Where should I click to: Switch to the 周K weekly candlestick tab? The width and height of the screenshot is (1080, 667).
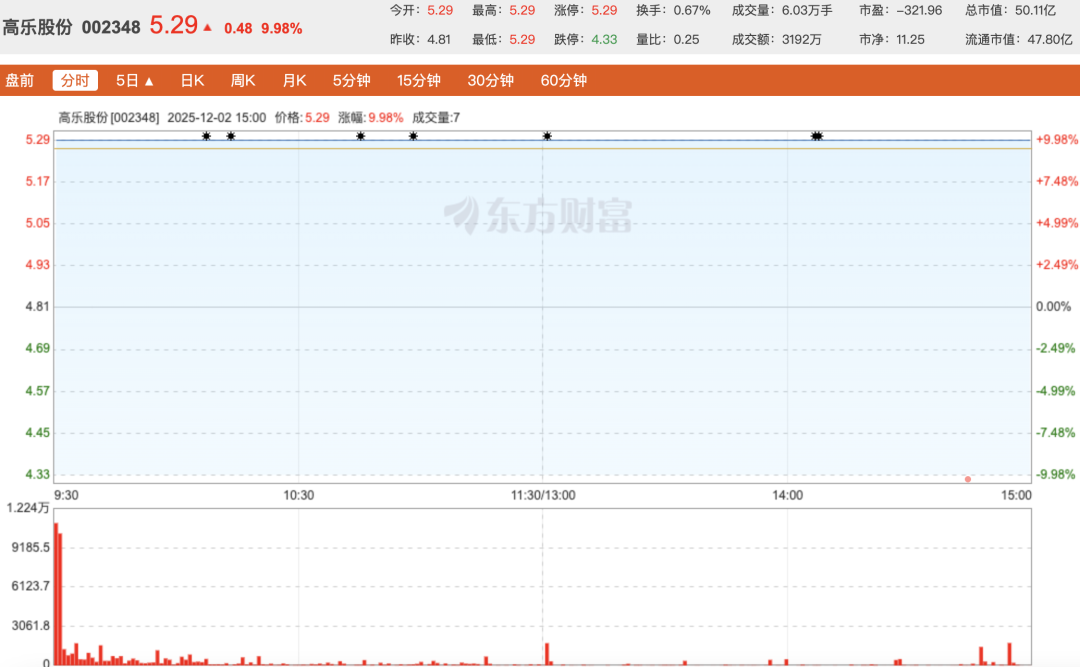(242, 81)
